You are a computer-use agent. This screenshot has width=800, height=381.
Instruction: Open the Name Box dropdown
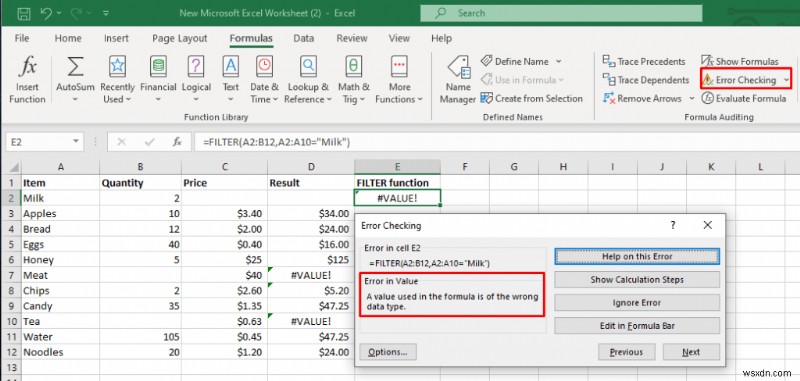[x=76, y=142]
